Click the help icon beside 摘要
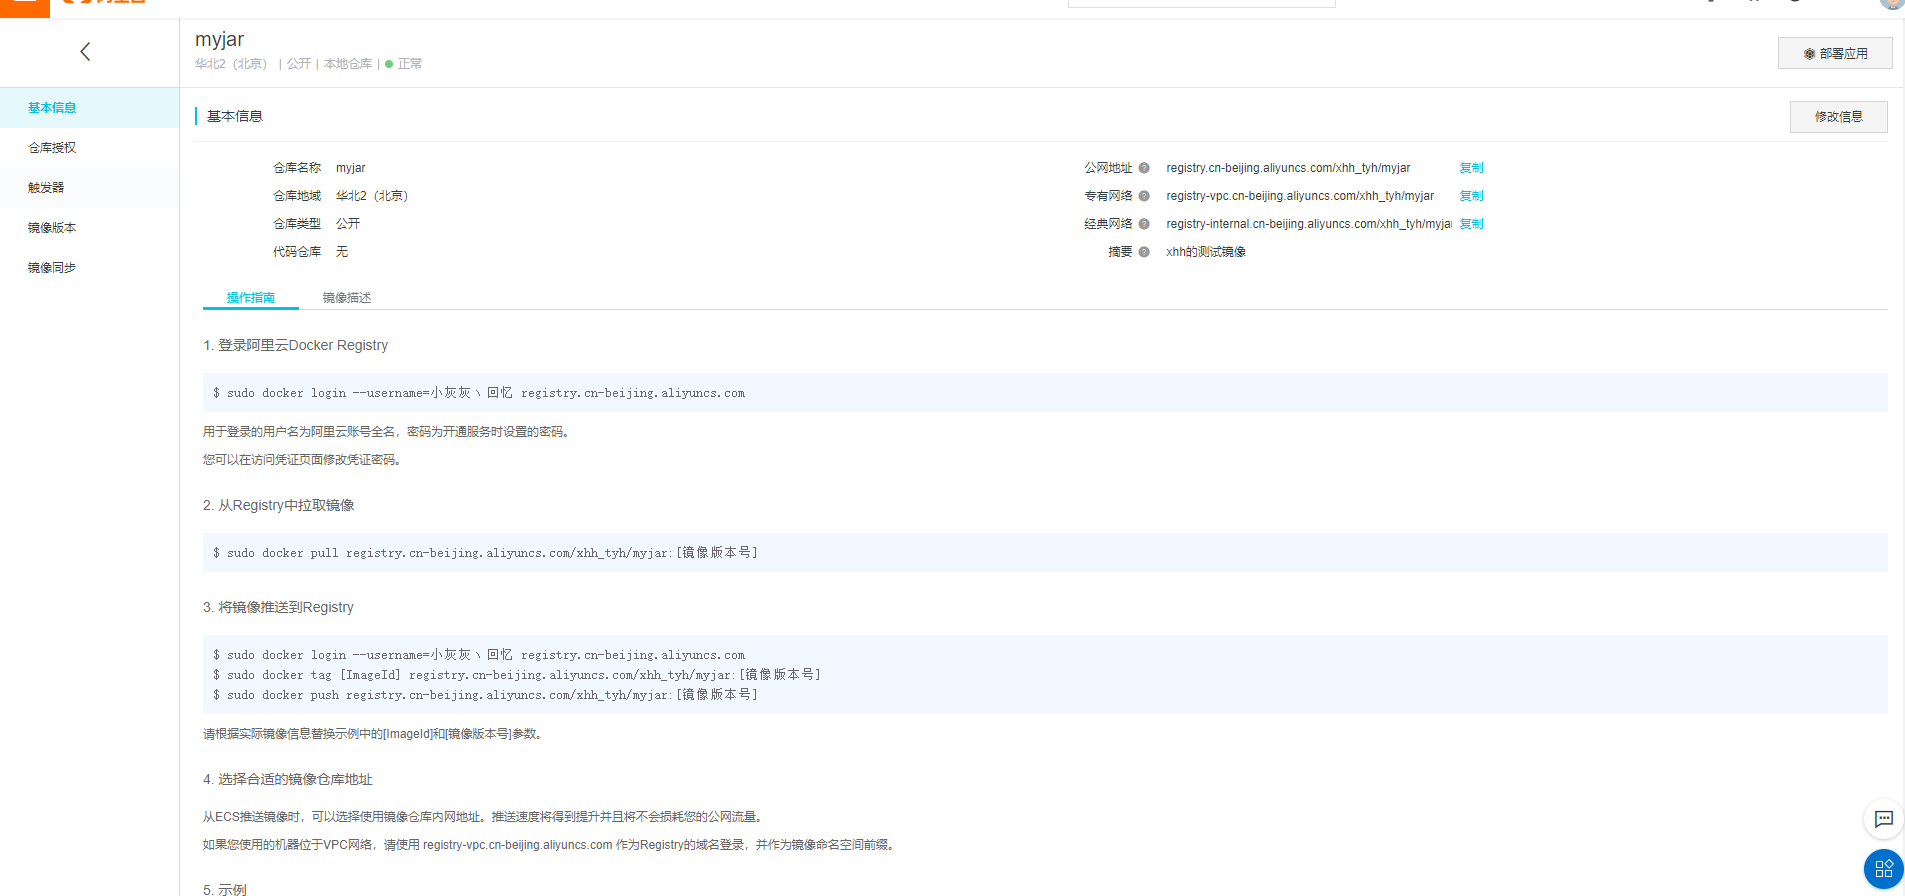 click(x=1144, y=252)
